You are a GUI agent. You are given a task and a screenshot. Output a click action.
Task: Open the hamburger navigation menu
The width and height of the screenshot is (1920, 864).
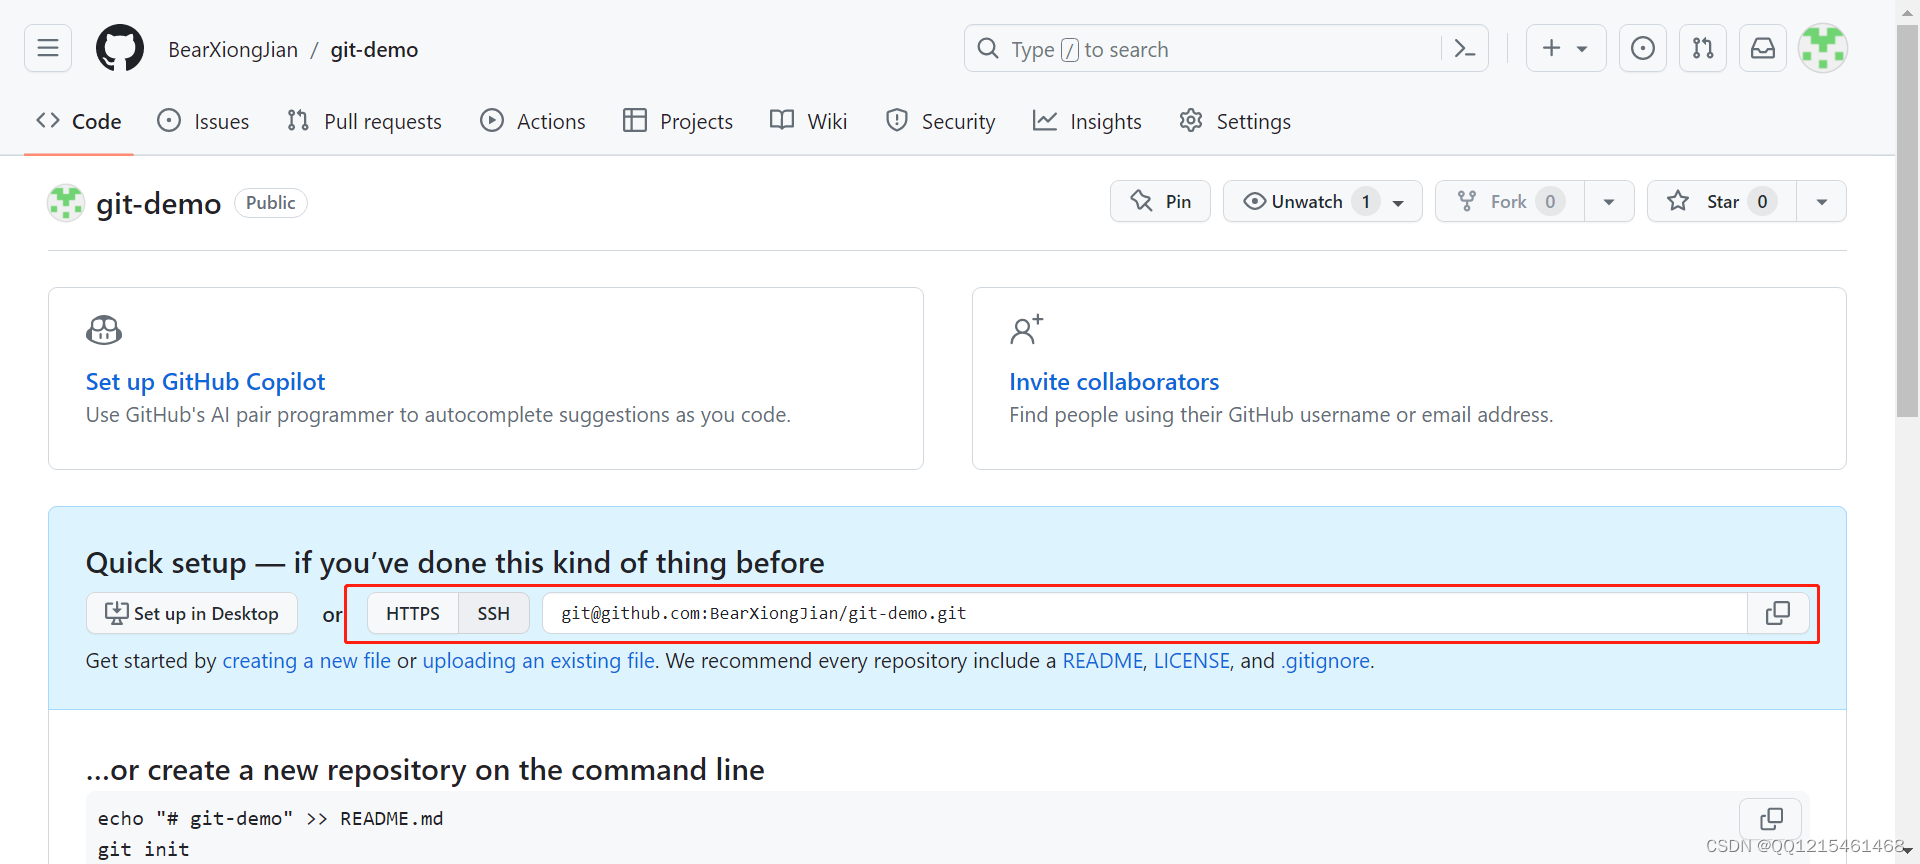[48, 48]
